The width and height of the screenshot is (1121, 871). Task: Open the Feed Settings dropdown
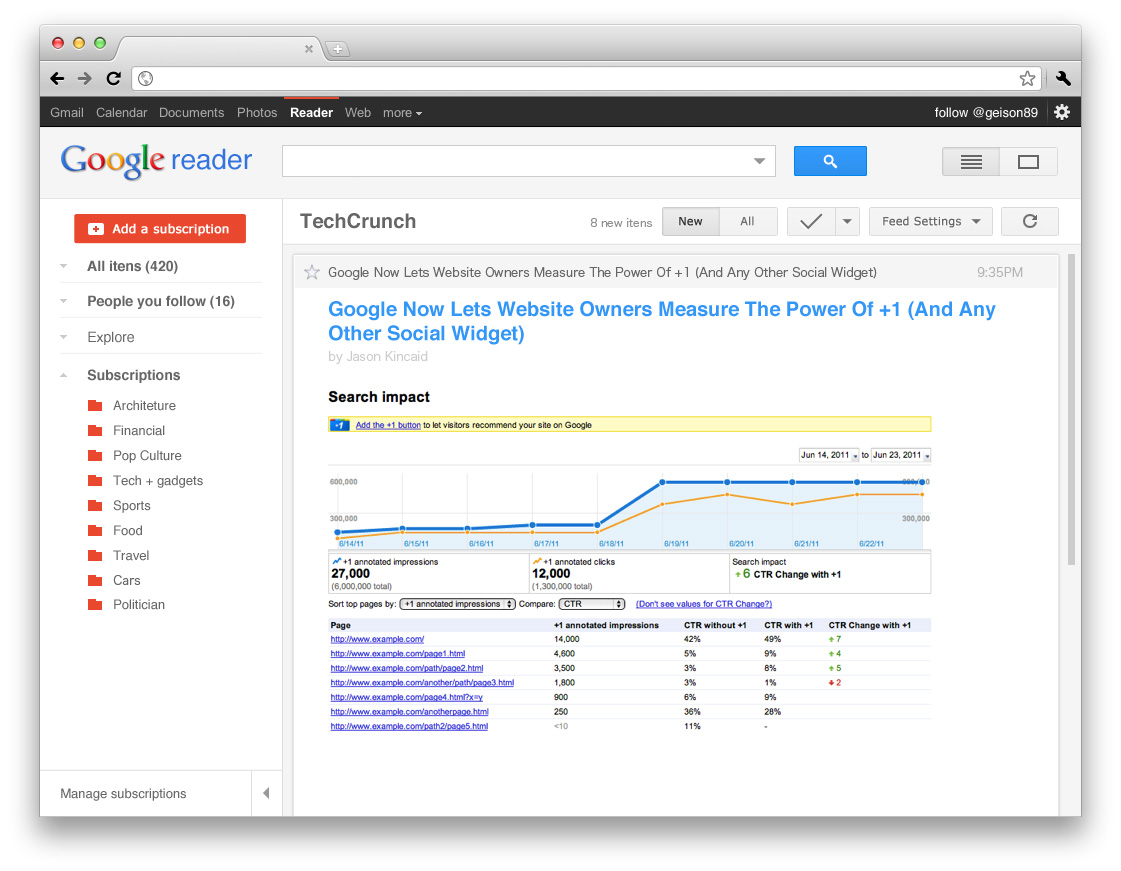(x=930, y=222)
